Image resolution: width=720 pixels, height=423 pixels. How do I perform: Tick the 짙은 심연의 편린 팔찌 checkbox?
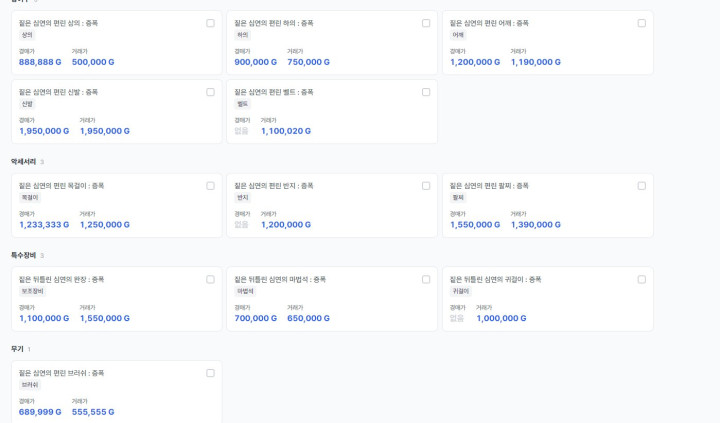(x=642, y=186)
